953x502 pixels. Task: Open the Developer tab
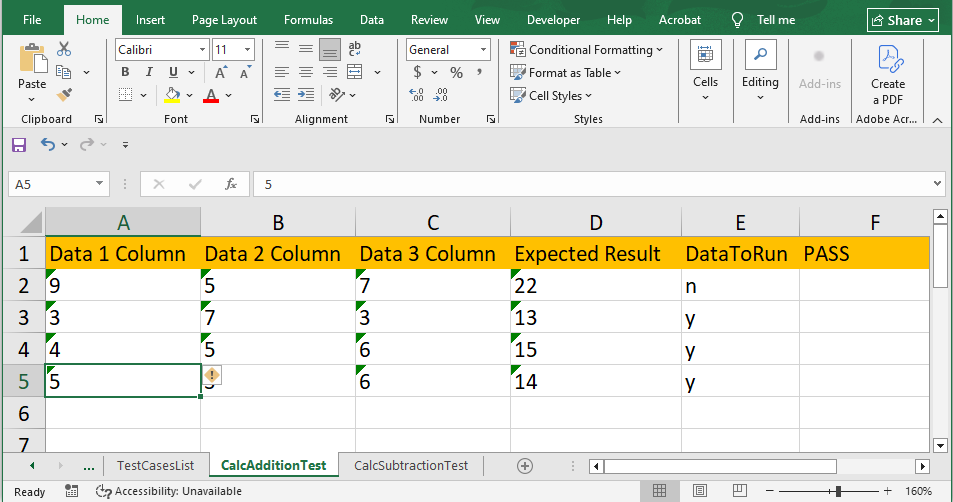[x=553, y=20]
